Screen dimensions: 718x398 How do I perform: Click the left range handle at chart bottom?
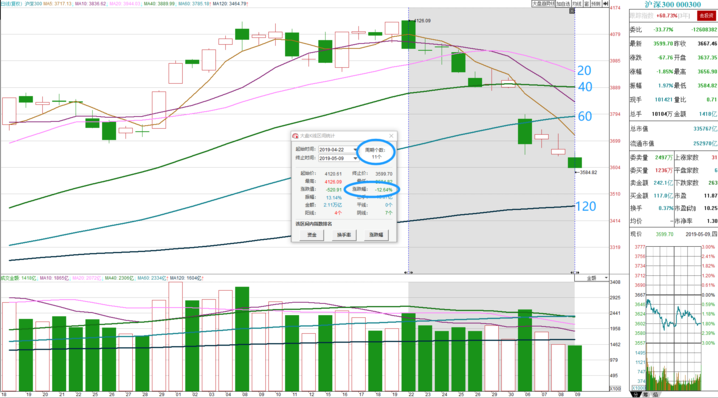click(408, 273)
